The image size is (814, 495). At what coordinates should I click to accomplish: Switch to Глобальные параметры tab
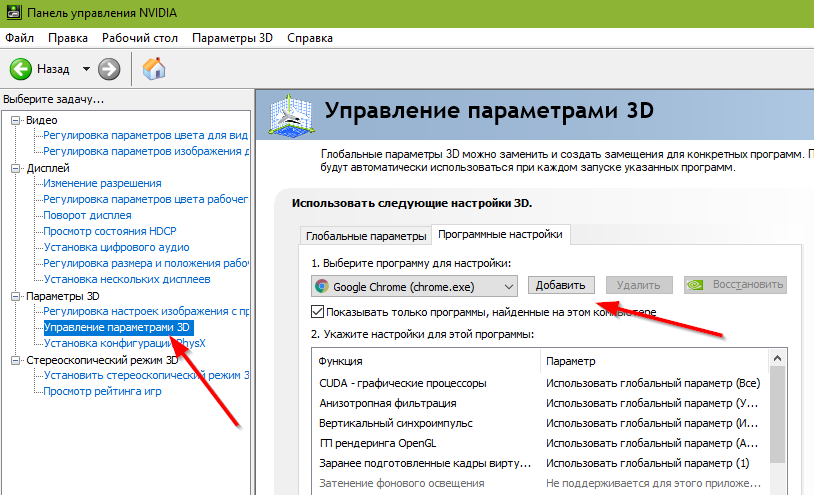click(x=365, y=236)
